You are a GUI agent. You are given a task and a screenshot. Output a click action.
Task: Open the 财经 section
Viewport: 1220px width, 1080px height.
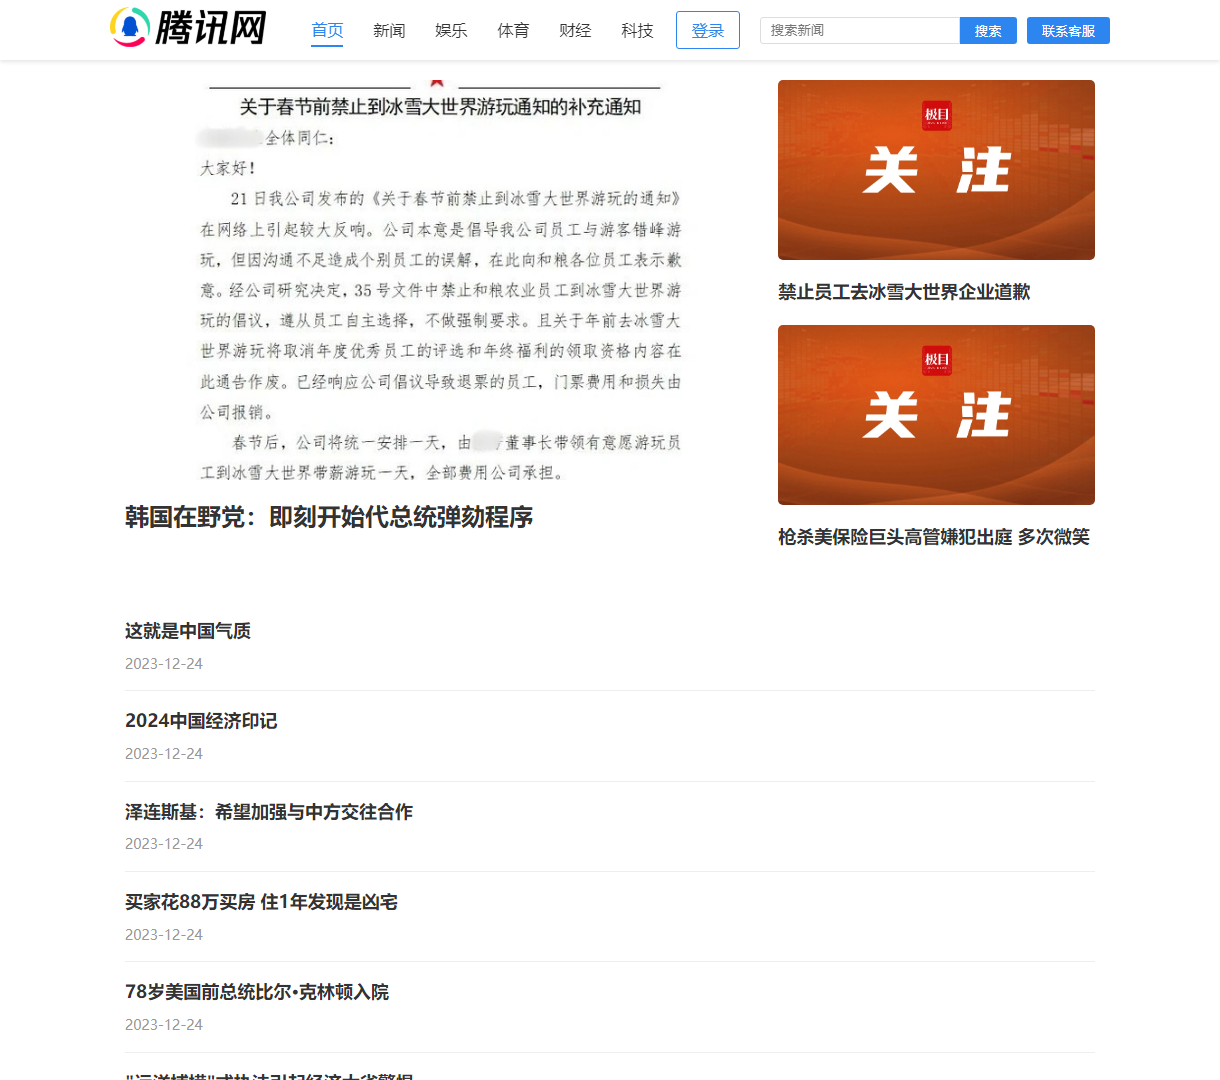pos(575,30)
